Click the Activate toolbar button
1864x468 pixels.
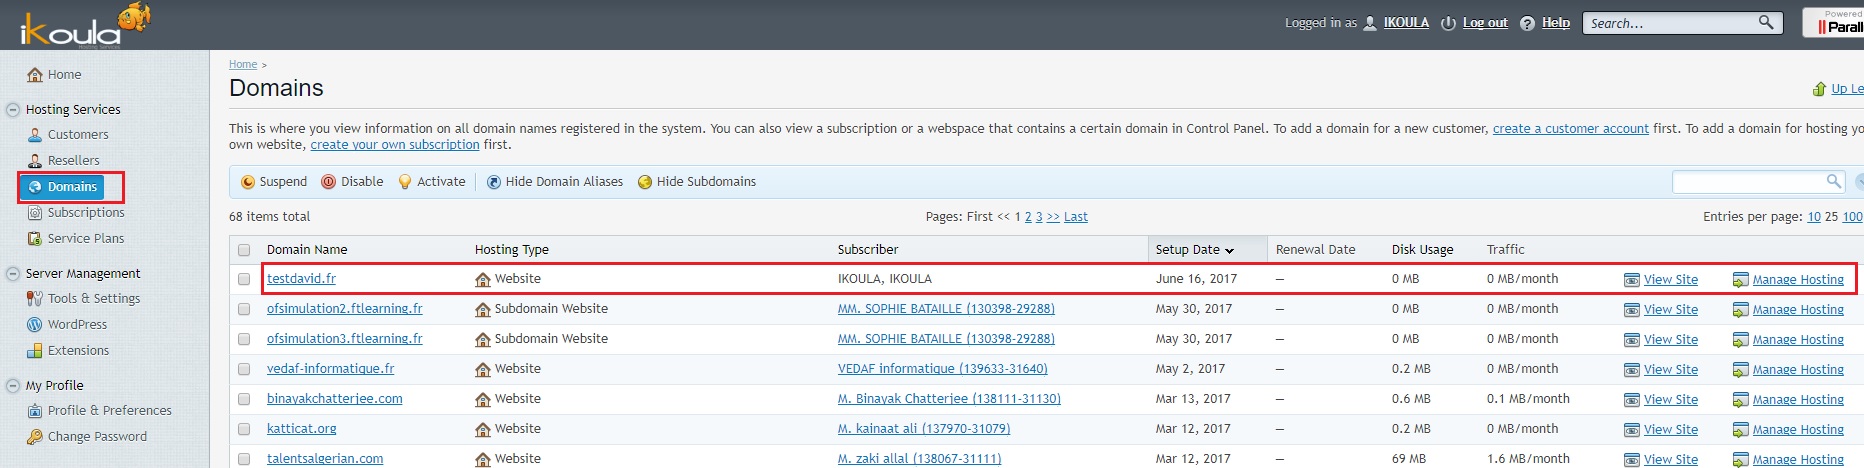(432, 182)
